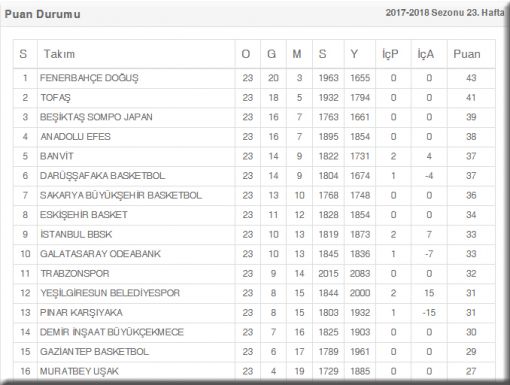Open MURATBEY UŞAK team

click(79, 371)
